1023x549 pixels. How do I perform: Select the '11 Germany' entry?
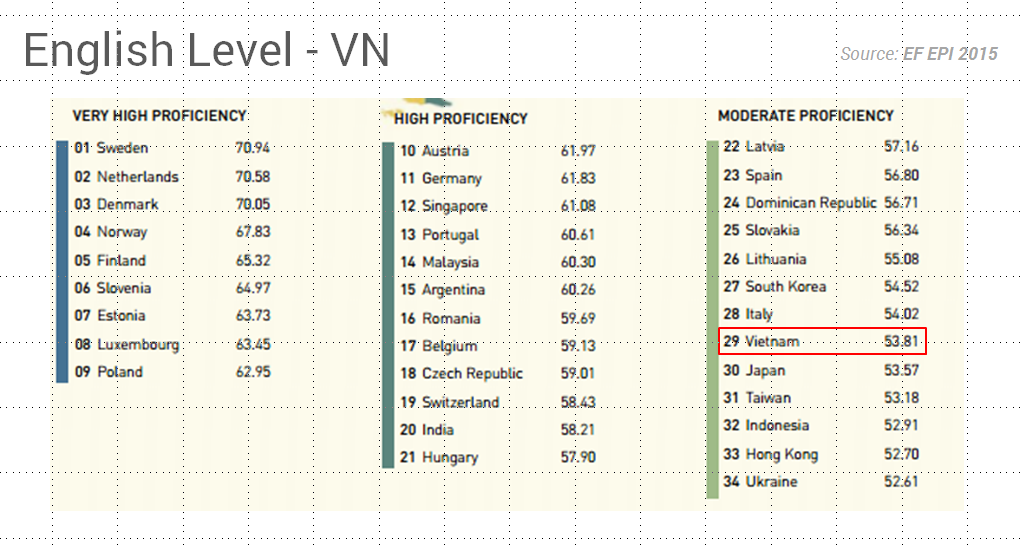pos(441,178)
